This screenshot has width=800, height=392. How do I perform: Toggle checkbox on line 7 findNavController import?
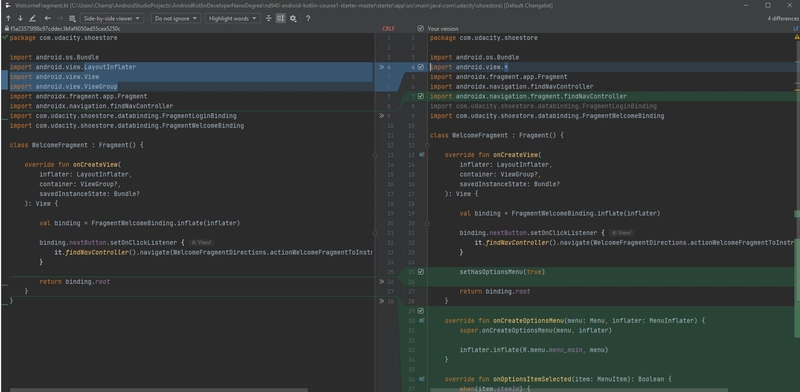(421, 96)
